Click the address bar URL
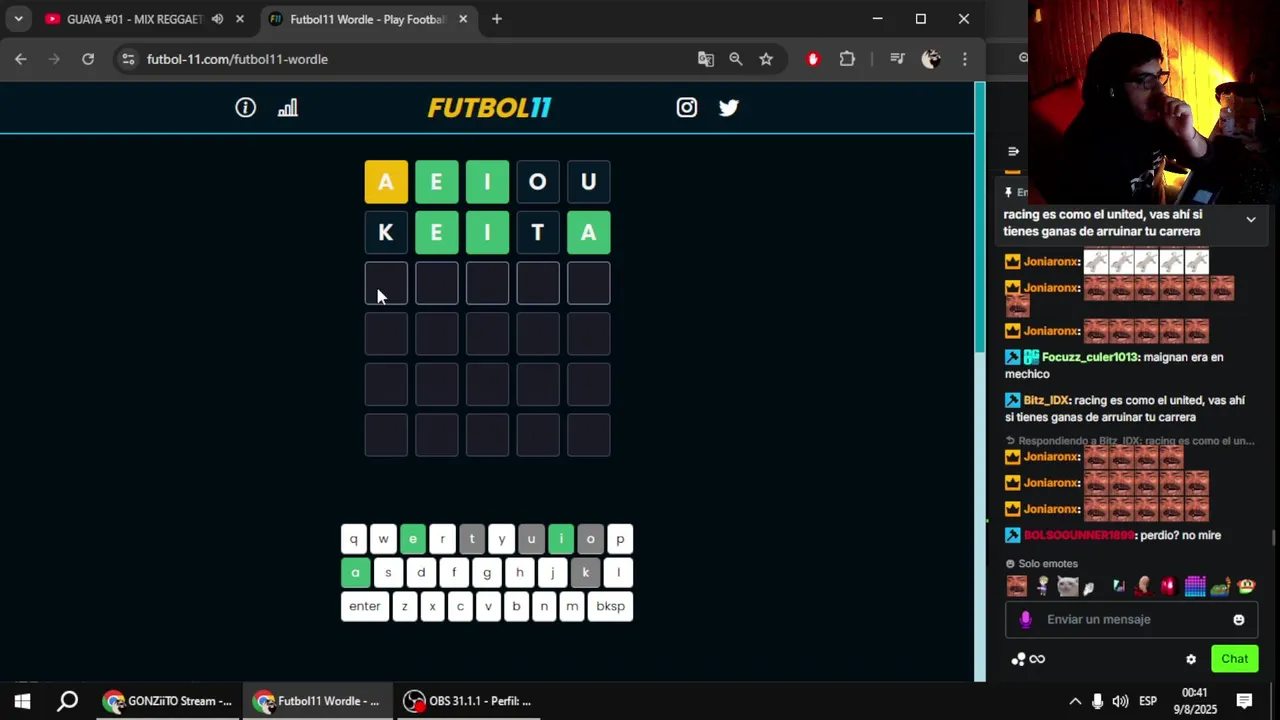The image size is (1280, 720). pyautogui.click(x=237, y=59)
